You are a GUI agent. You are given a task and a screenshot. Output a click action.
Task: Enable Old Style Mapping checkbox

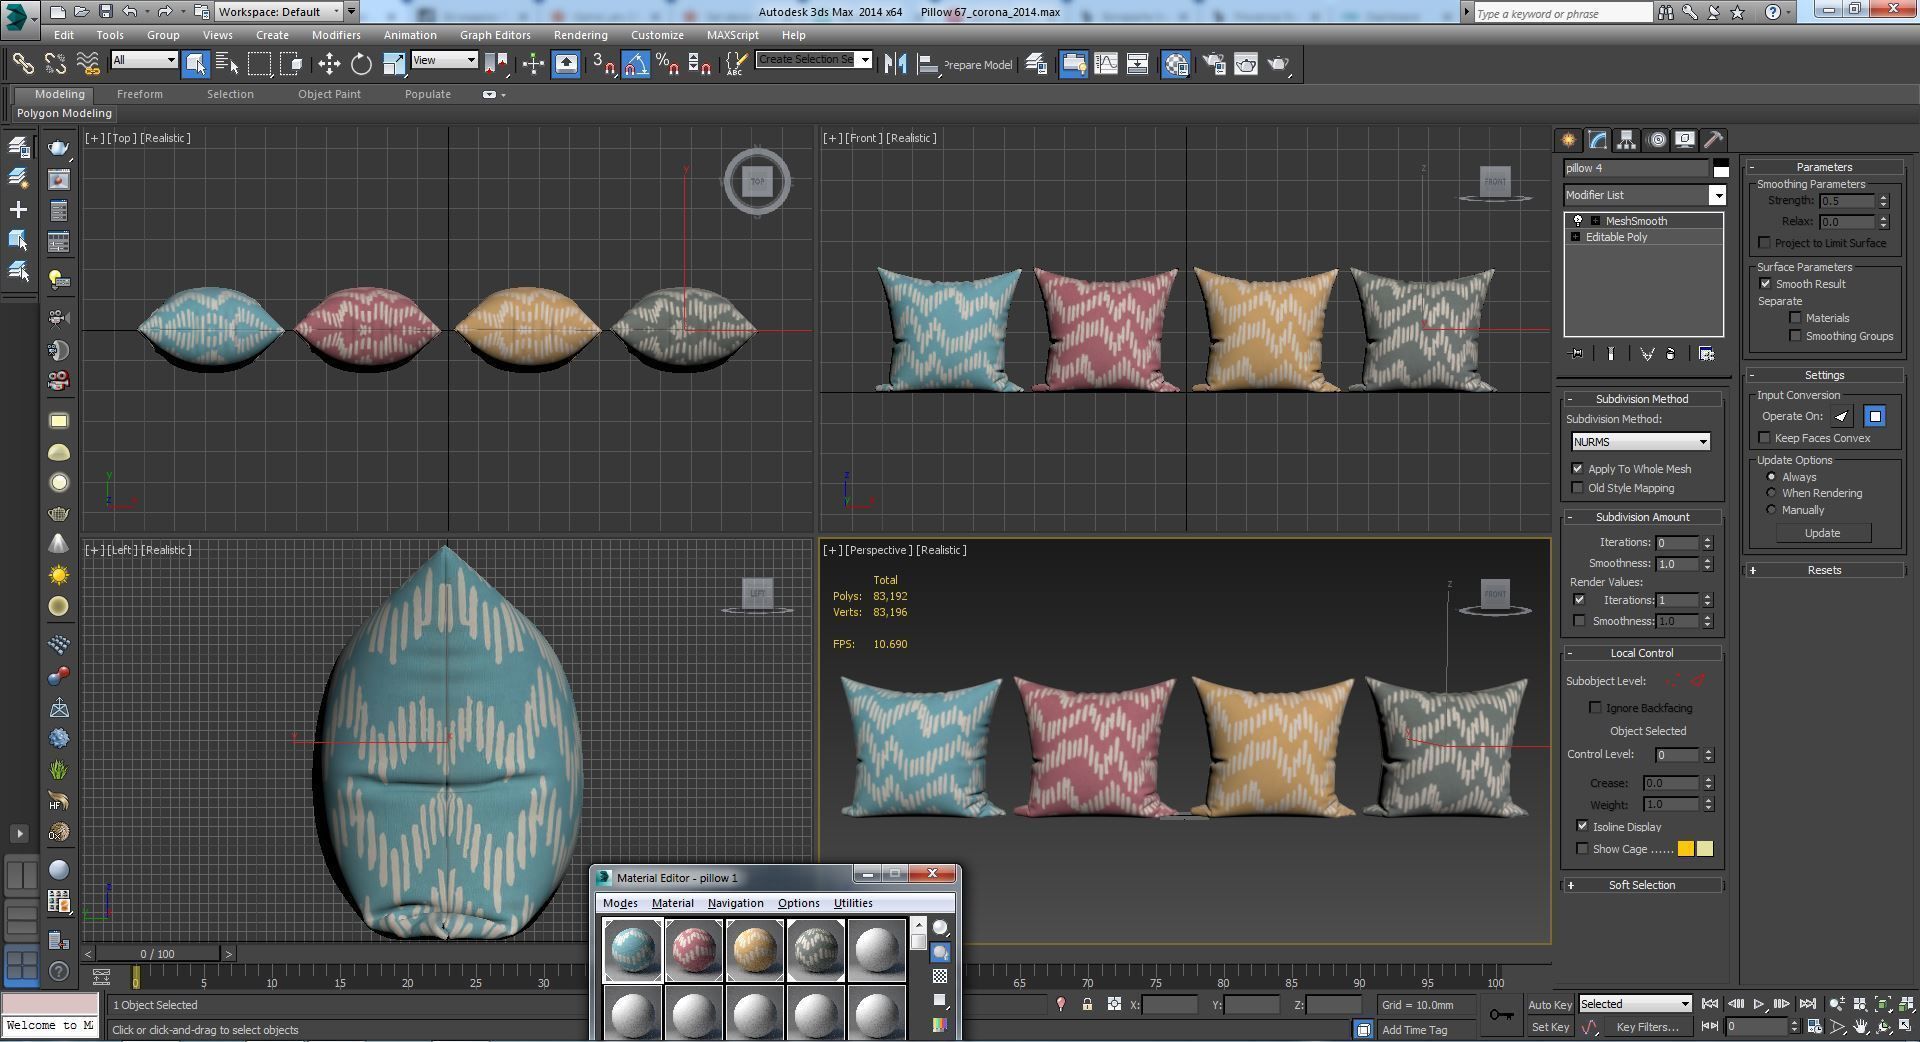coord(1577,488)
